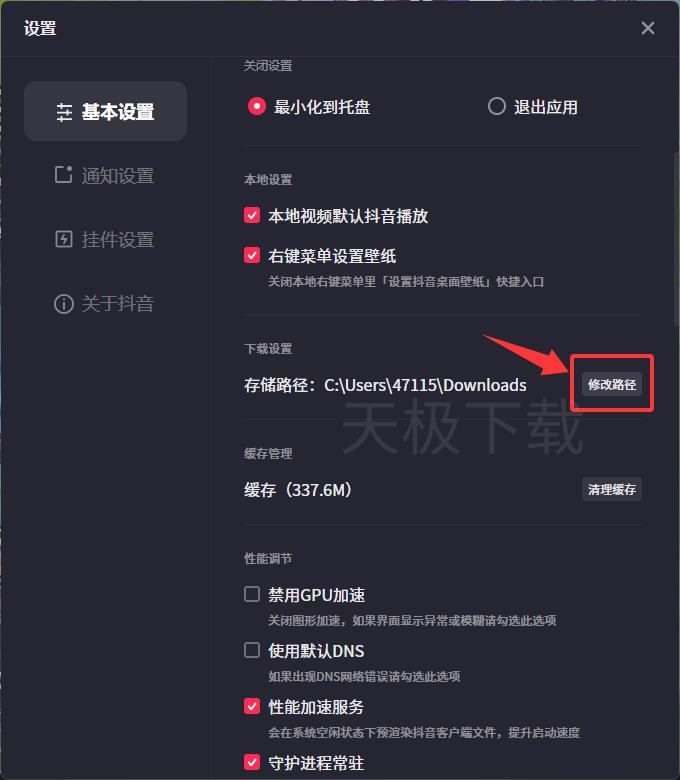The width and height of the screenshot is (680, 780).
Task: Disable the 性能加速服务 checkbox
Action: coord(252,706)
